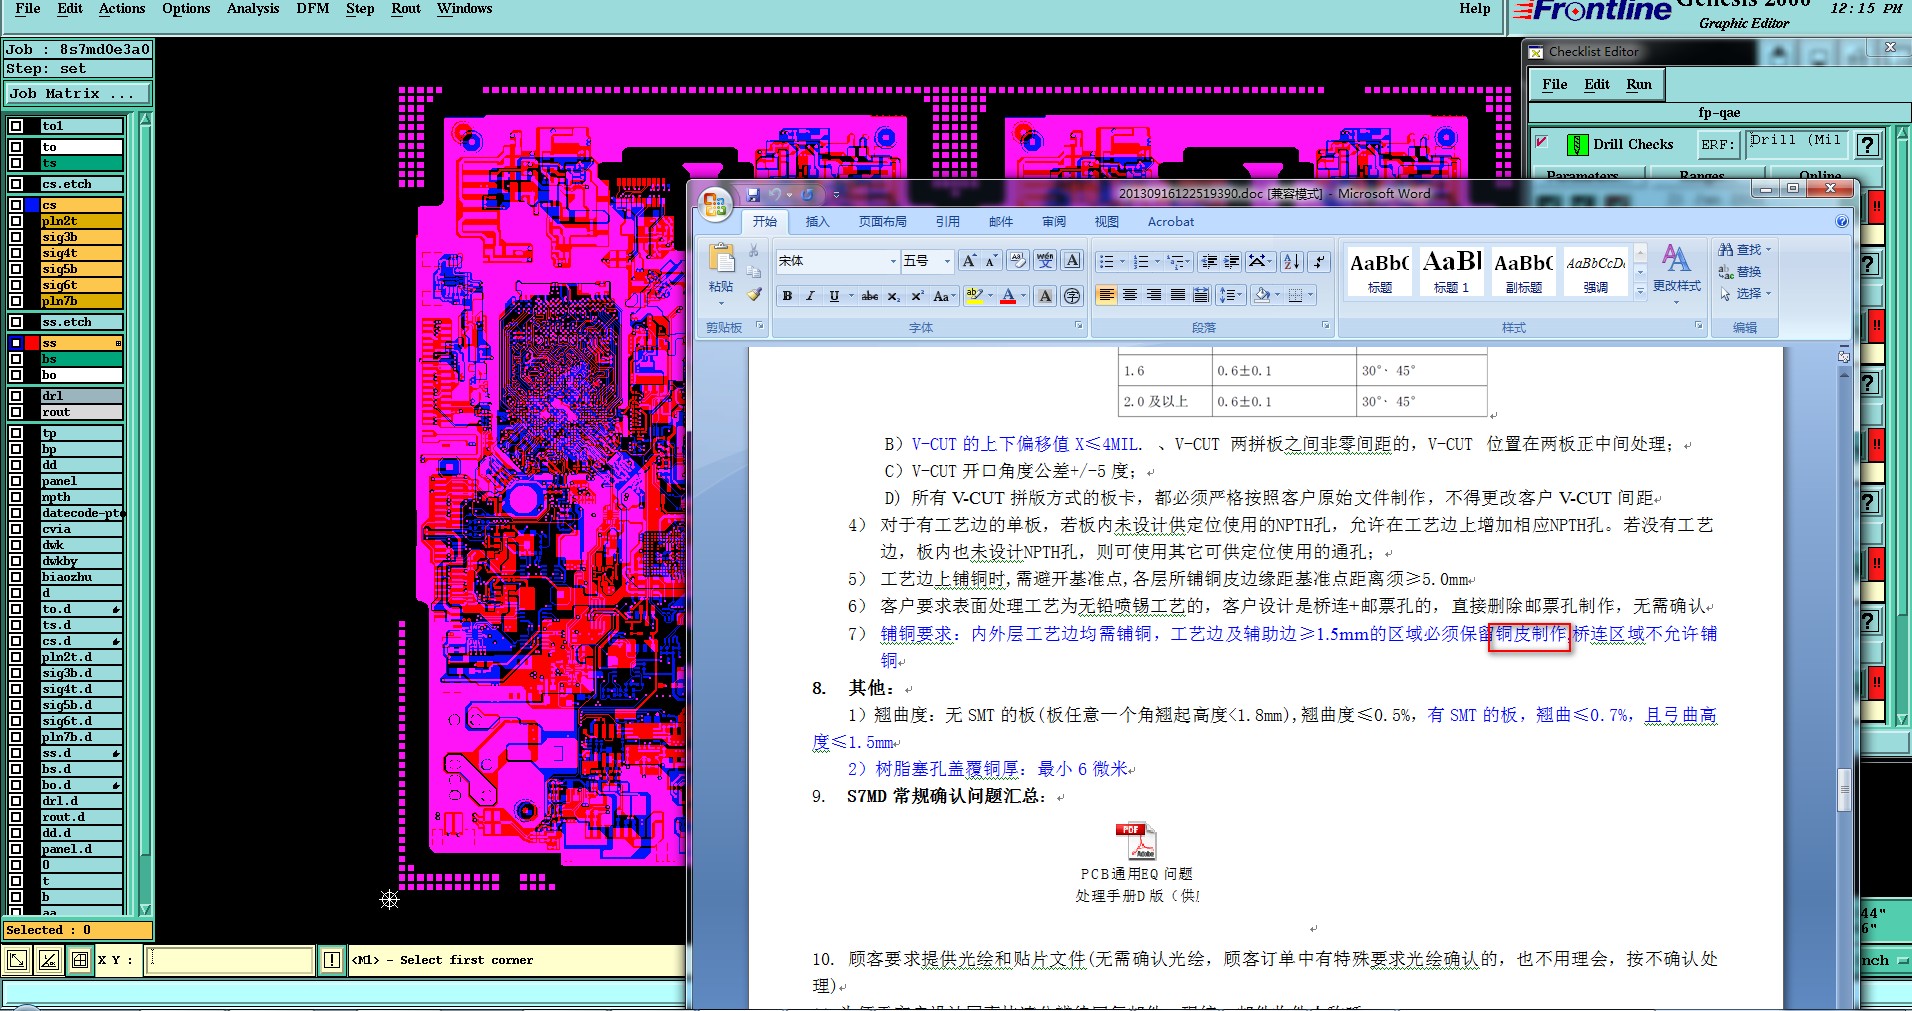Toggle checkbox for layer sig3b
The image size is (1912, 1011).
(16, 237)
